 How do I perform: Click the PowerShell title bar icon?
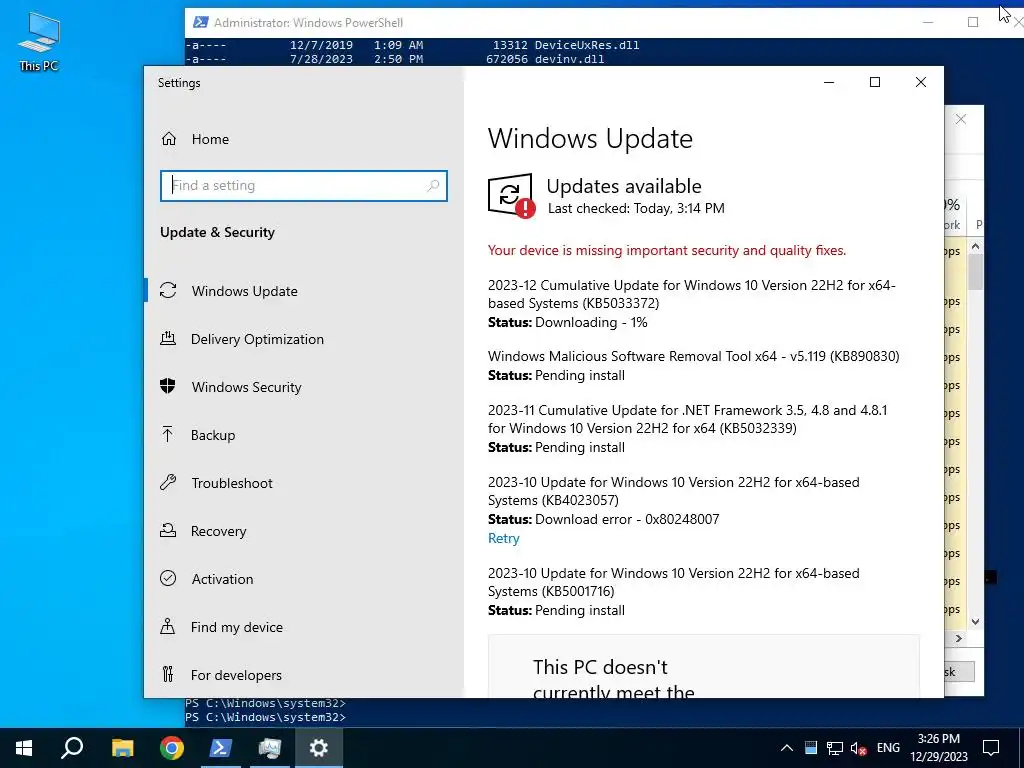point(200,22)
